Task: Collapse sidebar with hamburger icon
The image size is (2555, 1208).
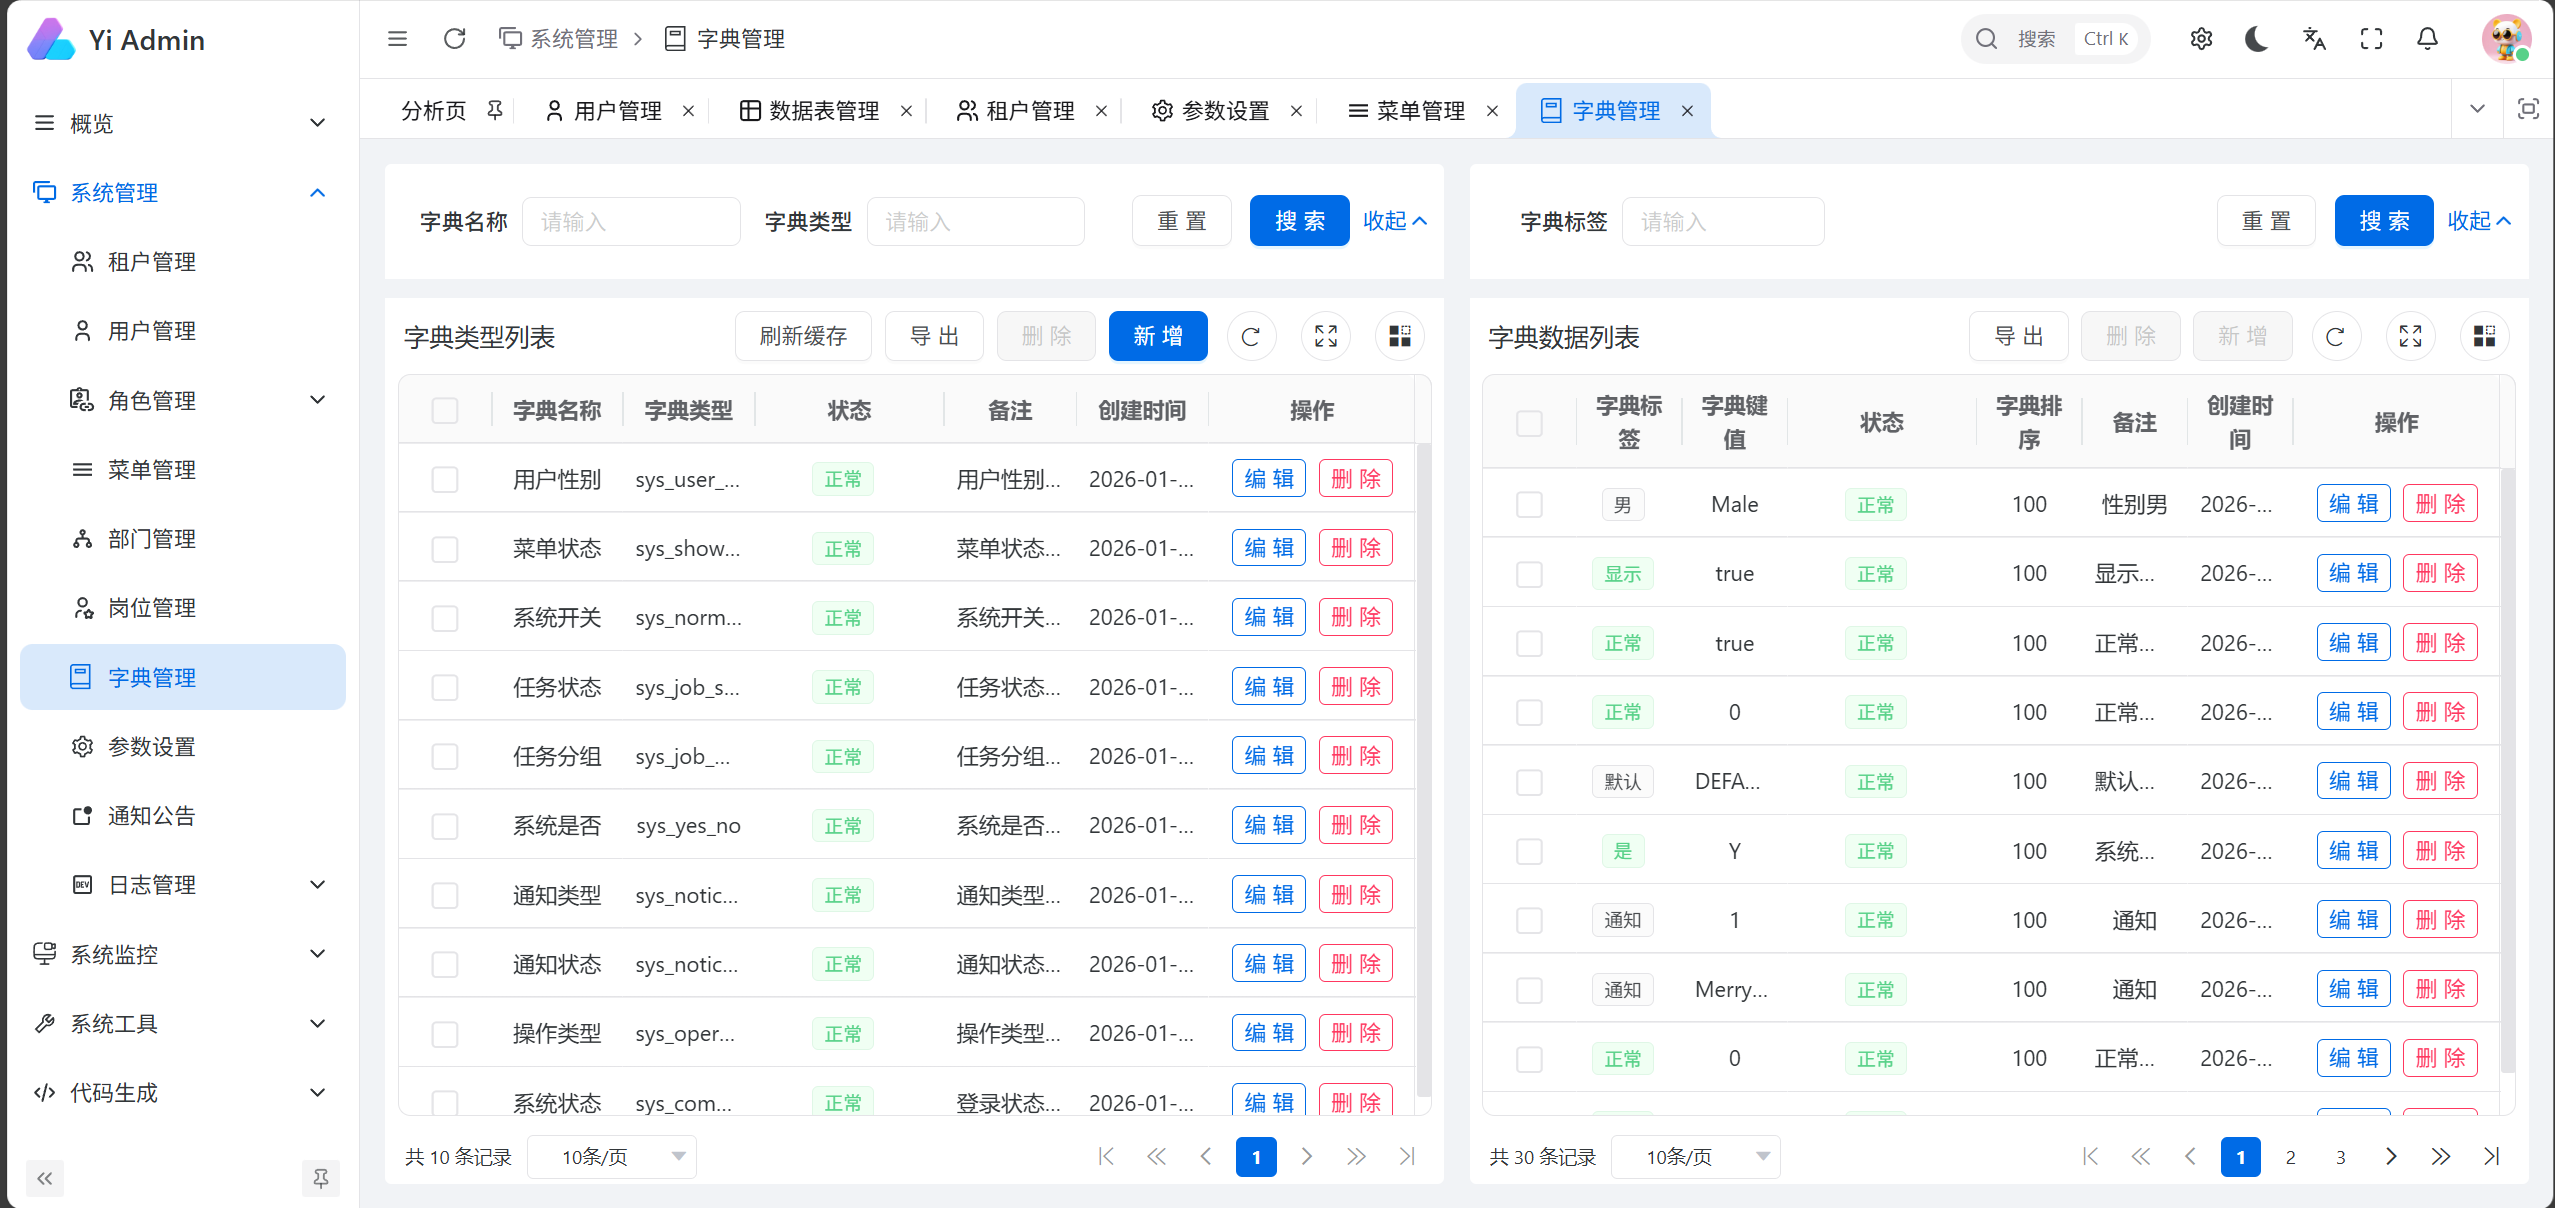Action: point(397,39)
